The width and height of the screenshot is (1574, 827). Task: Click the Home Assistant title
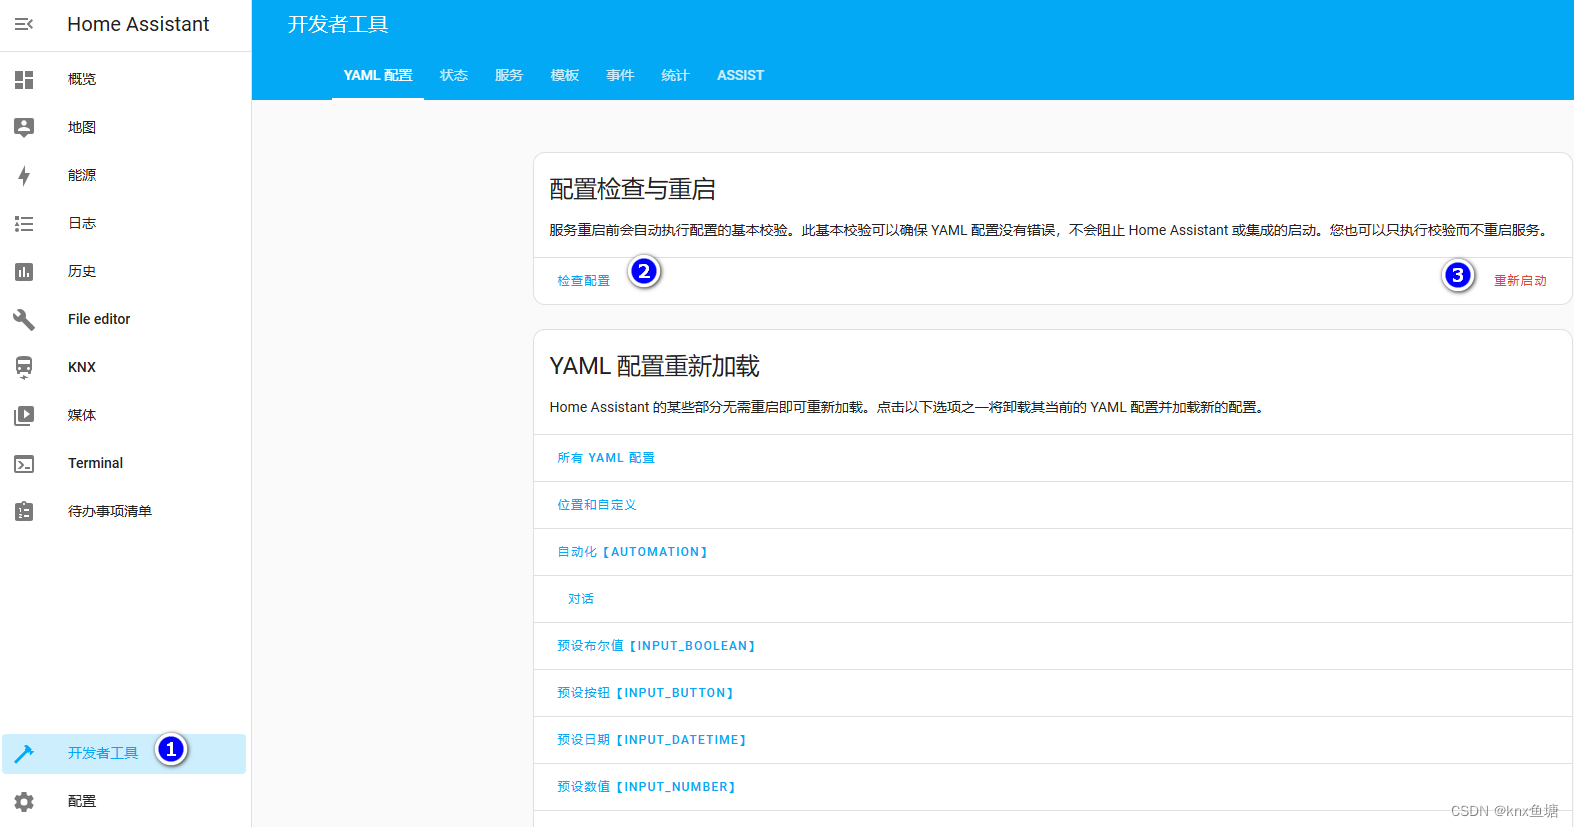(138, 24)
